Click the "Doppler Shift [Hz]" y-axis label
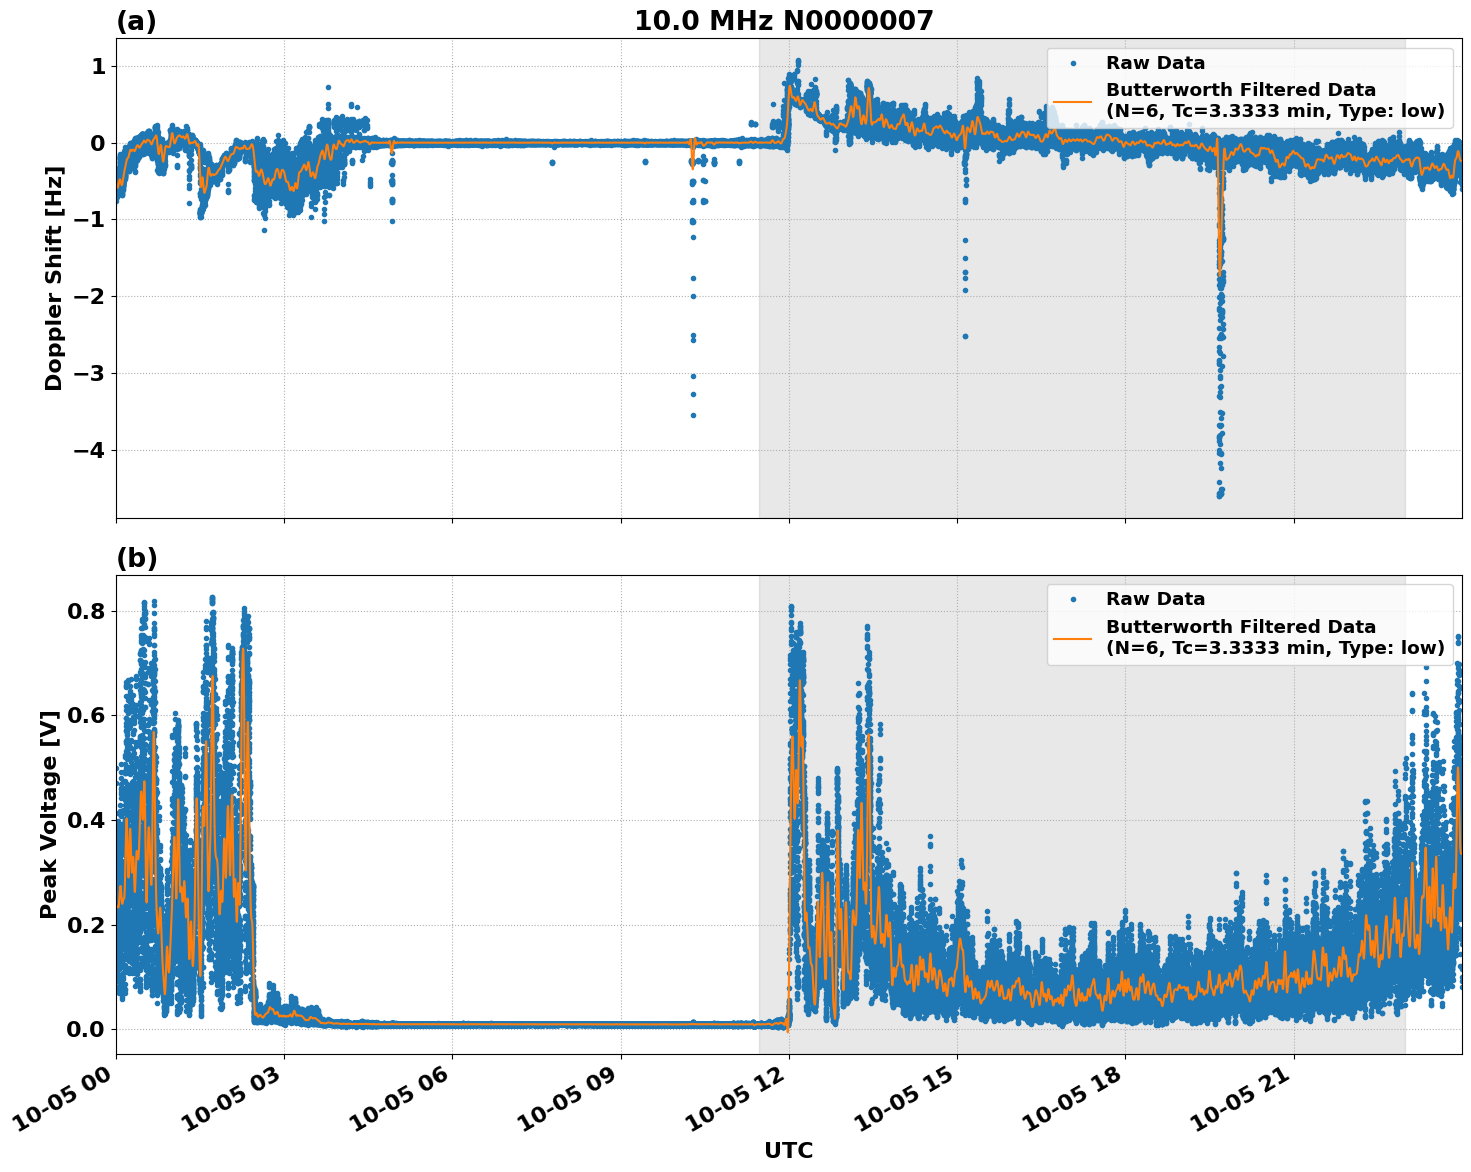The width and height of the screenshot is (1471, 1172). click(54, 278)
